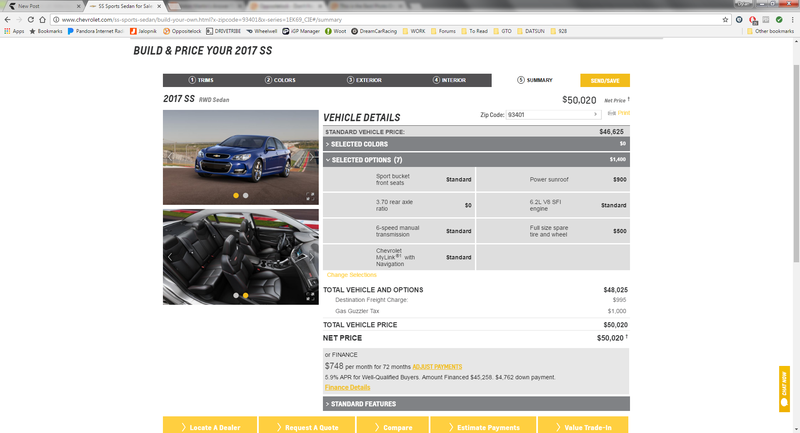Screen dimensions: 800x433
Task: Expand exterior car image to fullscreen
Action: [310, 196]
